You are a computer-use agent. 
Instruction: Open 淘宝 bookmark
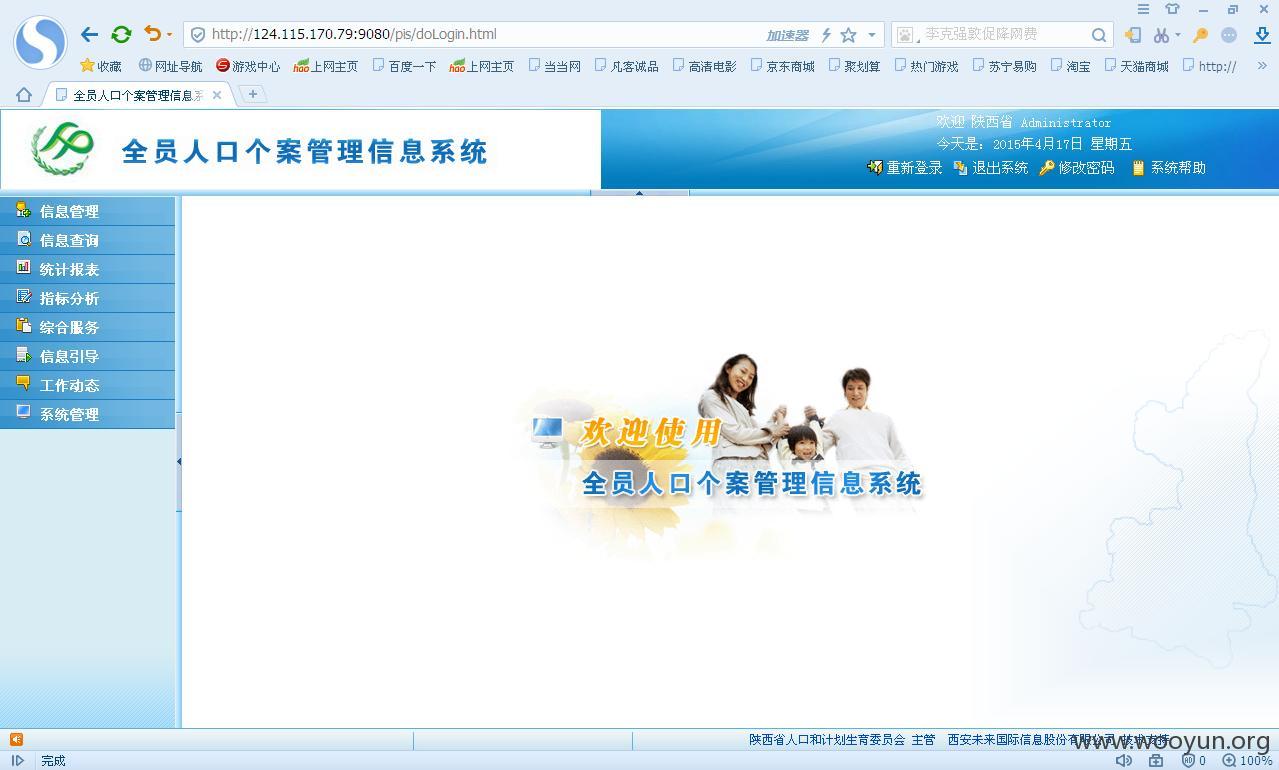[x=1071, y=66]
